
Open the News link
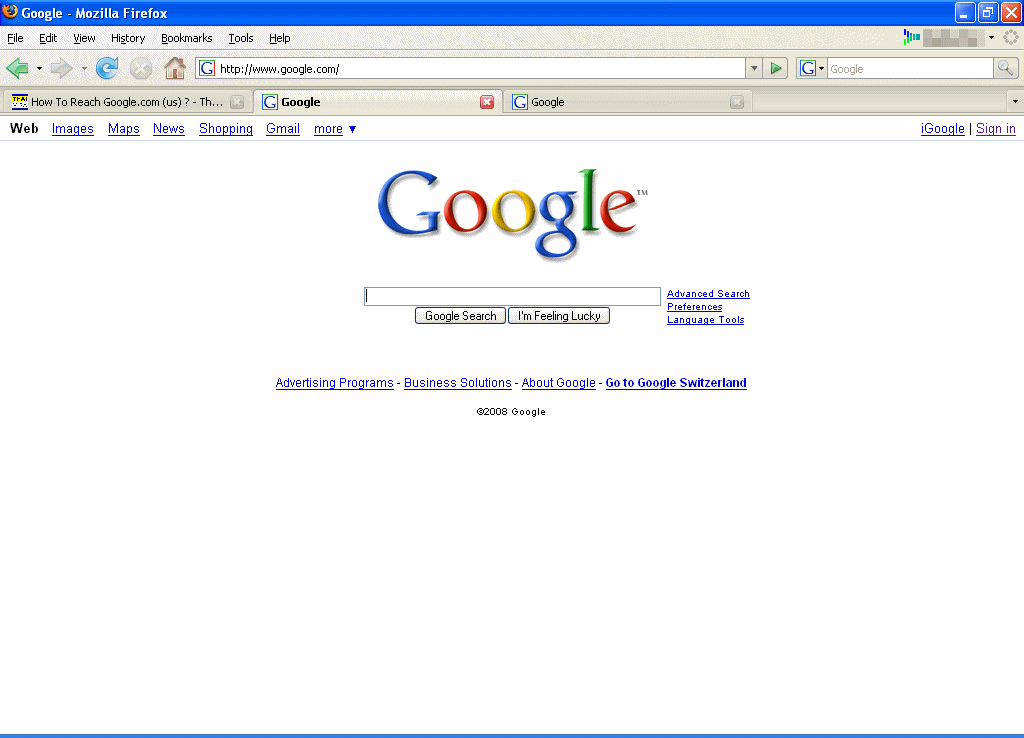168,129
